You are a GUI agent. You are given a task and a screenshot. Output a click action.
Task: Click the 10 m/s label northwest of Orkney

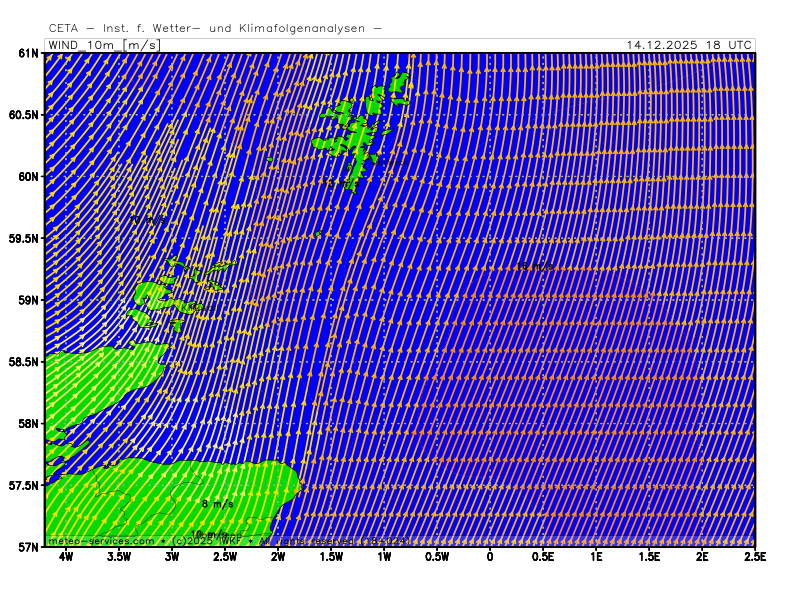[x=148, y=218]
